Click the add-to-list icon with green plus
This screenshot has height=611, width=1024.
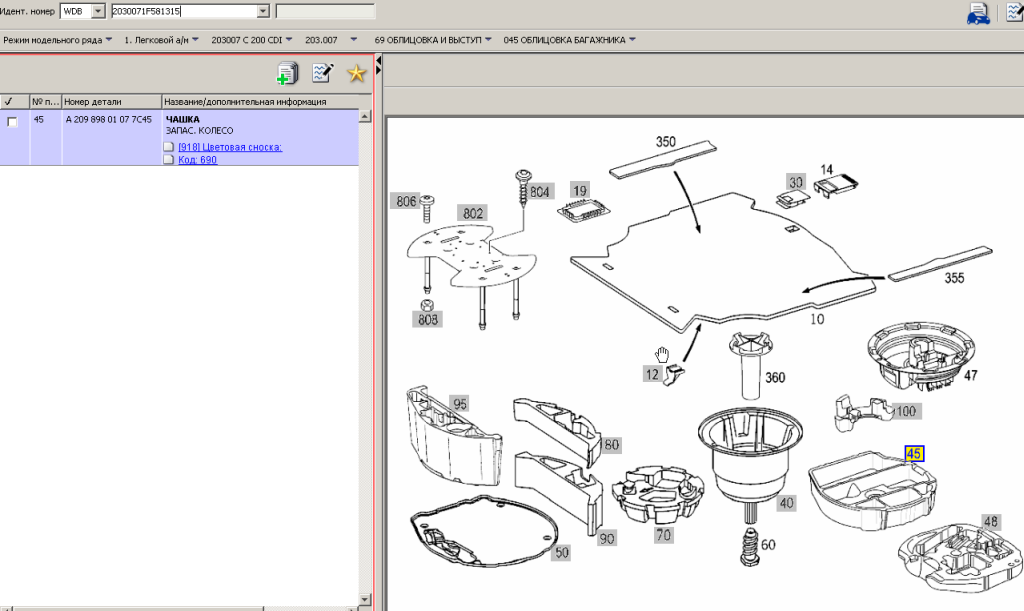tap(287, 73)
